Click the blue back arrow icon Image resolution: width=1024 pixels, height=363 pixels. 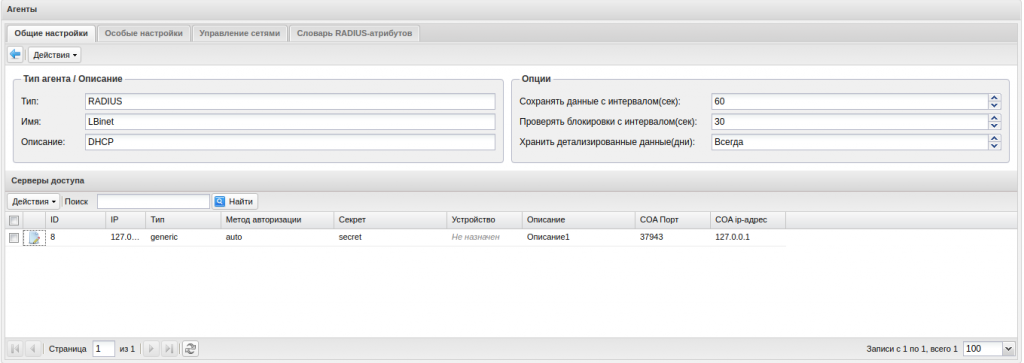click(x=15, y=55)
